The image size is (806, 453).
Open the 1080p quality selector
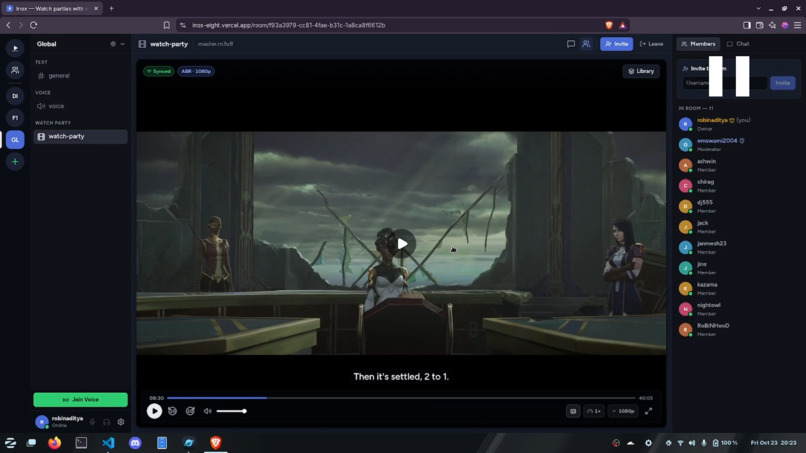[x=623, y=411]
